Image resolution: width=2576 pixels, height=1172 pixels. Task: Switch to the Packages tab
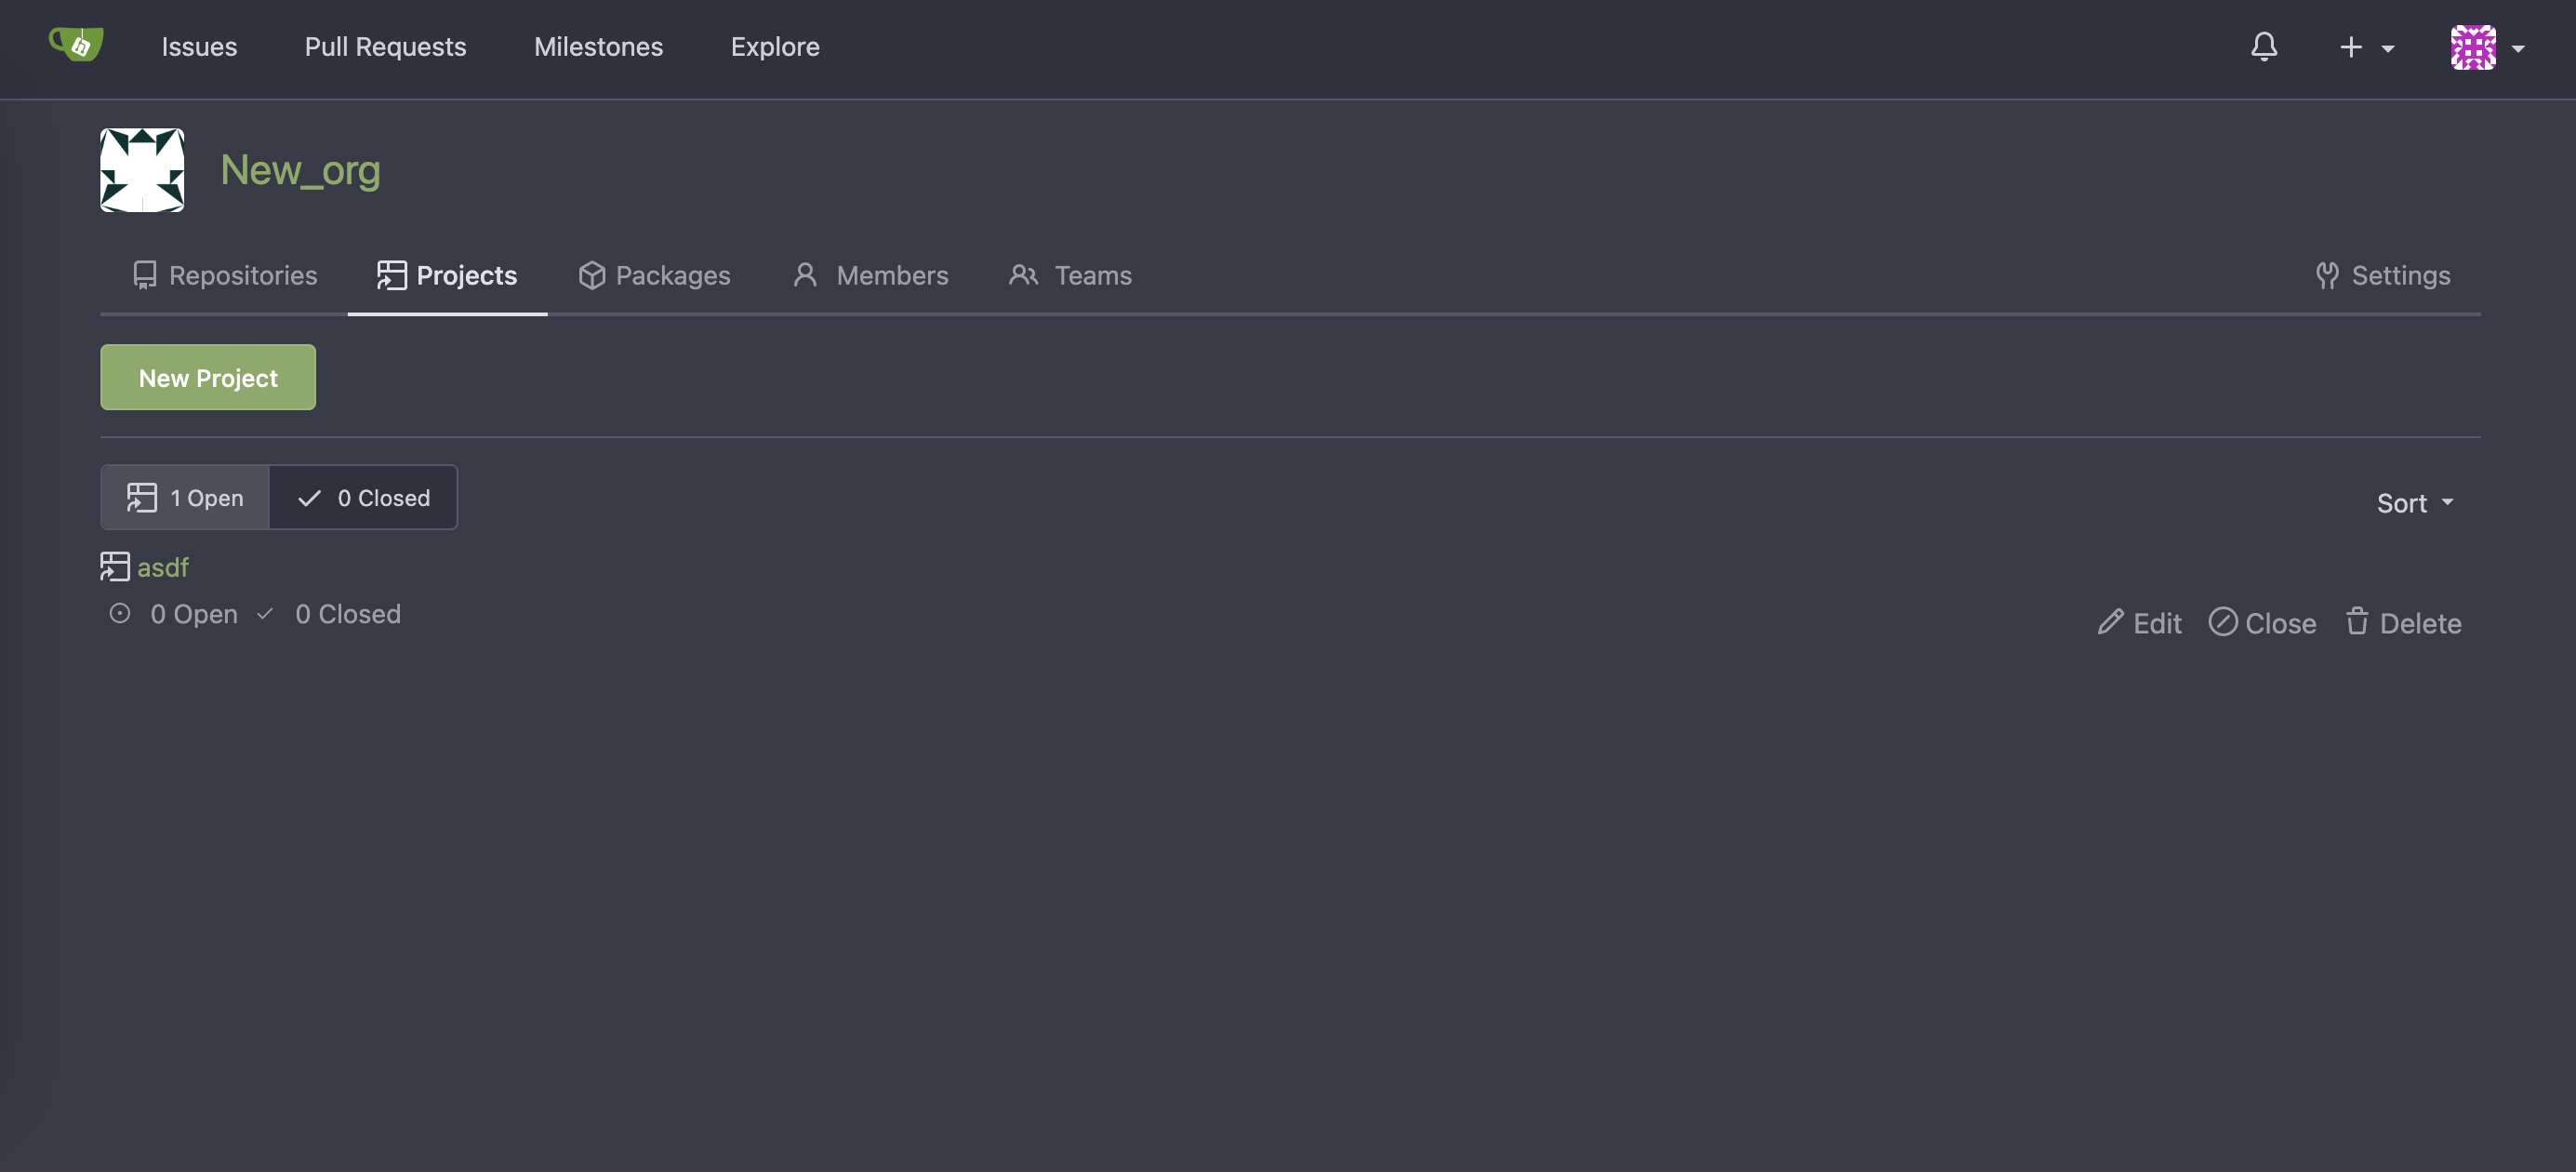(654, 275)
